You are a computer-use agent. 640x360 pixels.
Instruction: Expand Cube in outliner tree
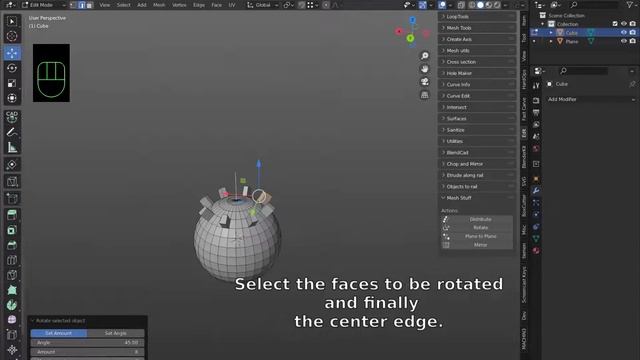coord(551,33)
